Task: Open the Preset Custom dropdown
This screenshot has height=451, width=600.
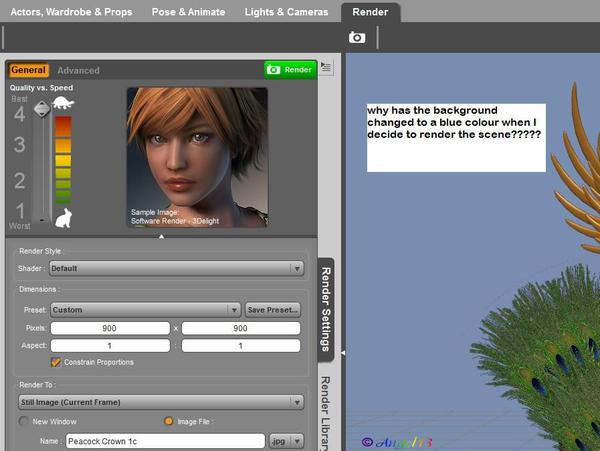Action: coord(145,310)
